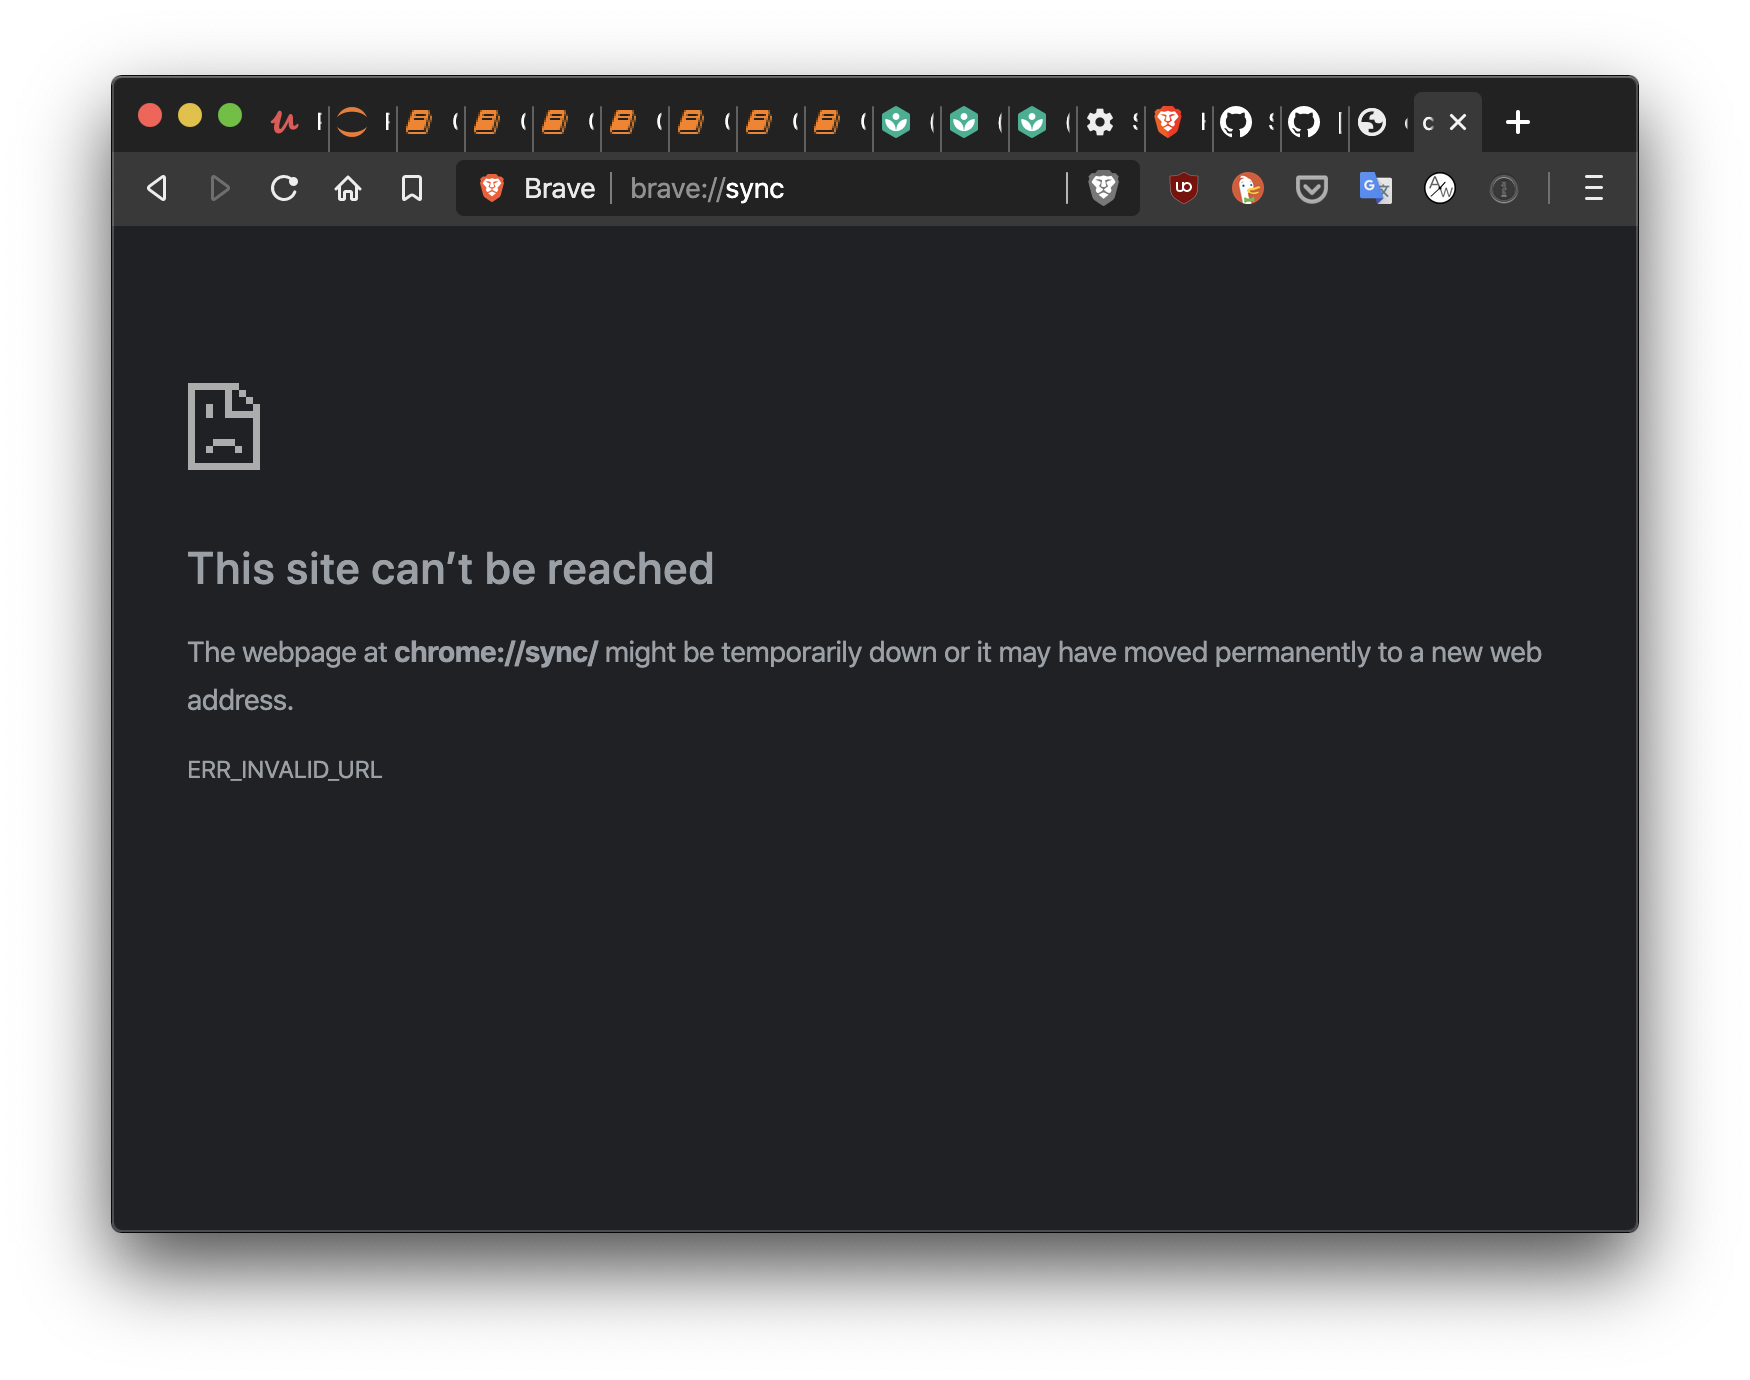Click the ERR_INVALID_URL error code
Image resolution: width=1750 pixels, height=1380 pixels.
pos(285,770)
